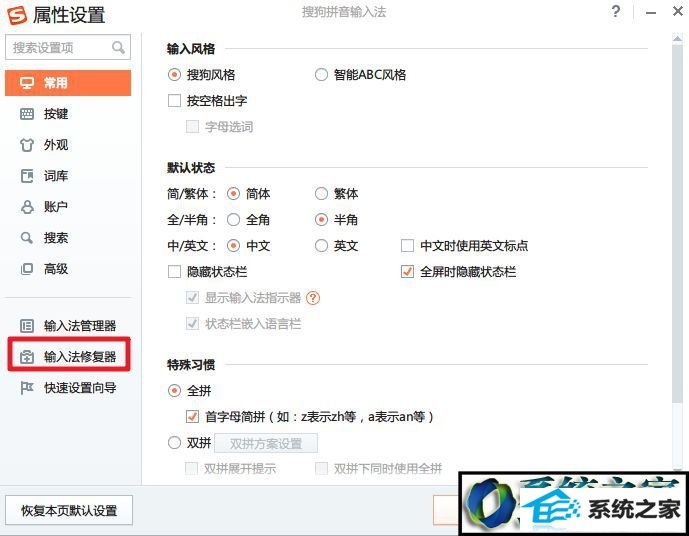
Task: Toggle 隐藏状态栏 checkbox
Action: (174, 272)
